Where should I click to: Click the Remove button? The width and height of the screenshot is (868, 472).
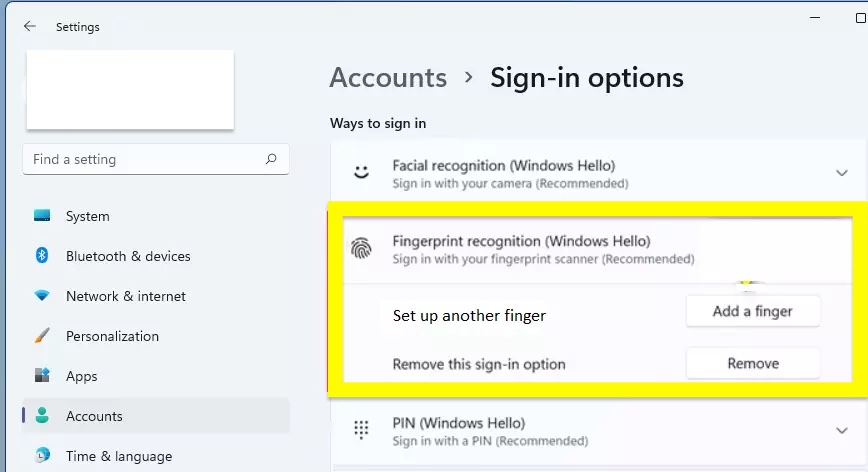[753, 363]
